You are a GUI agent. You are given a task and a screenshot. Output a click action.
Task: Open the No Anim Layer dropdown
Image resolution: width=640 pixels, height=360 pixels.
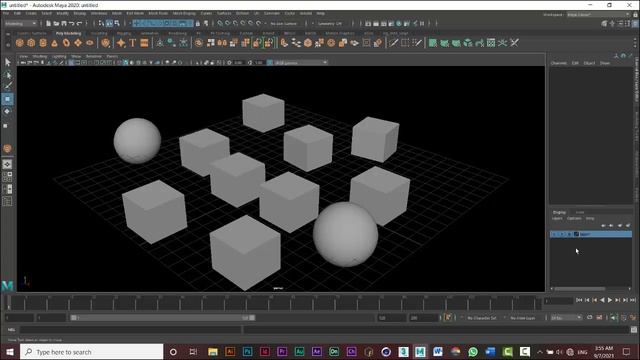click(523, 318)
